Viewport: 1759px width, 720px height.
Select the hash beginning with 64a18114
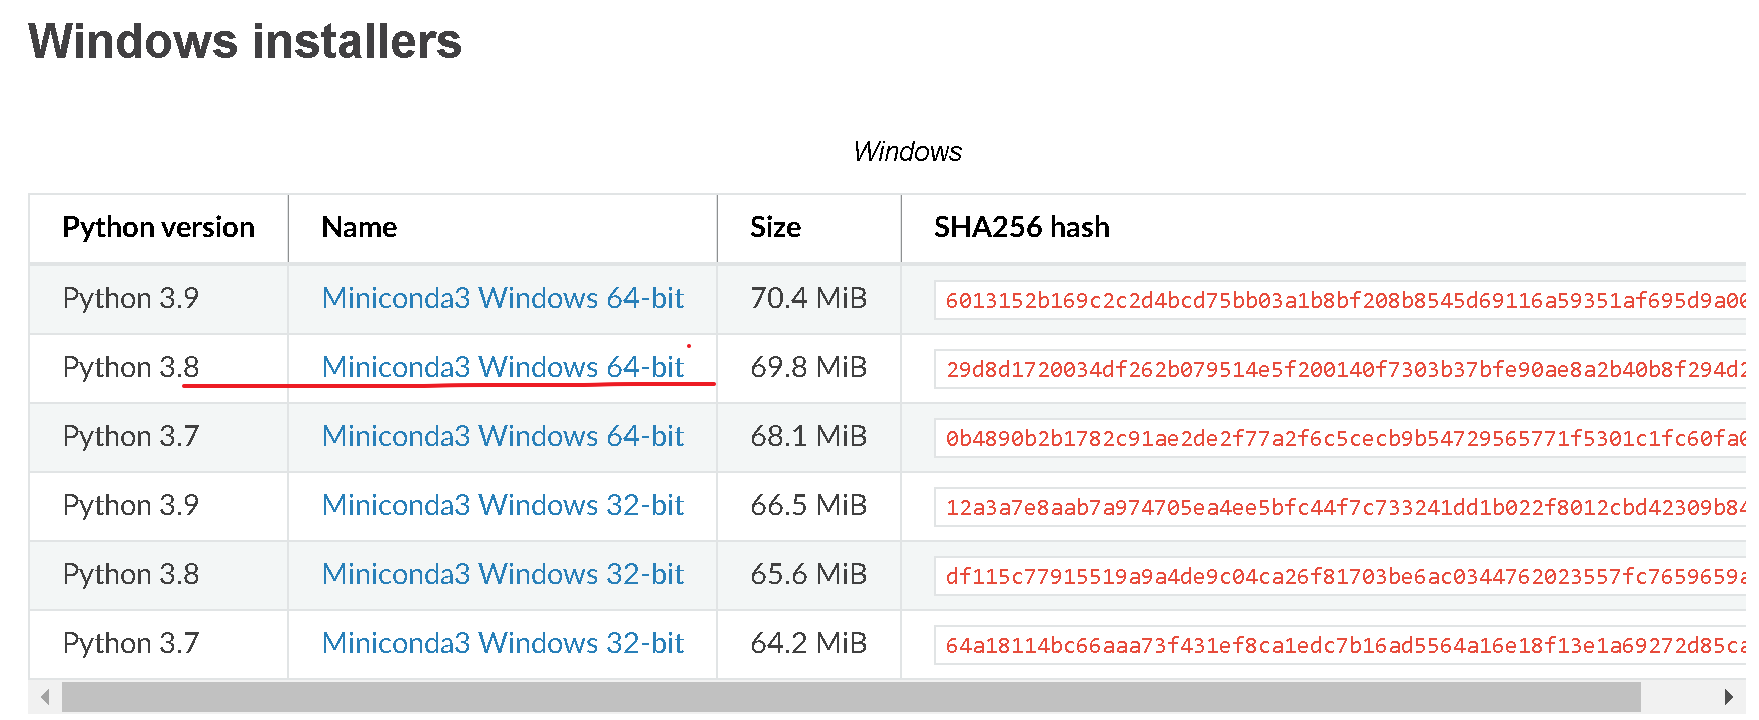click(x=1340, y=645)
